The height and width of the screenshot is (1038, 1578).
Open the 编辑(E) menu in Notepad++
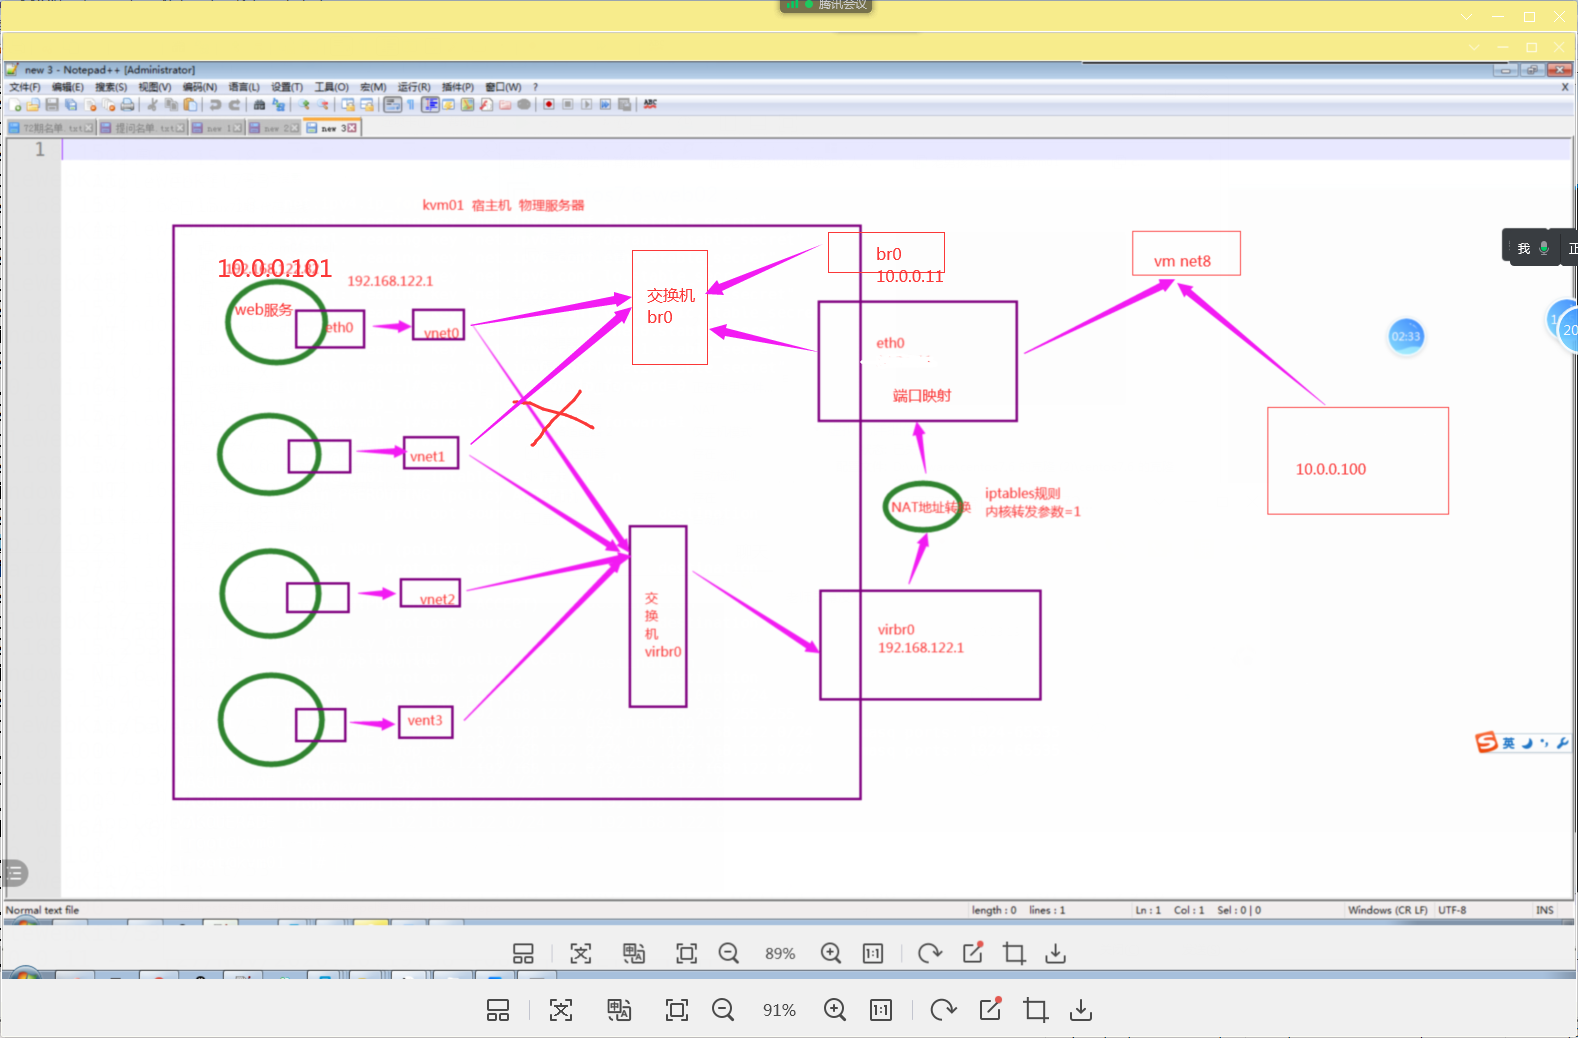click(x=68, y=87)
